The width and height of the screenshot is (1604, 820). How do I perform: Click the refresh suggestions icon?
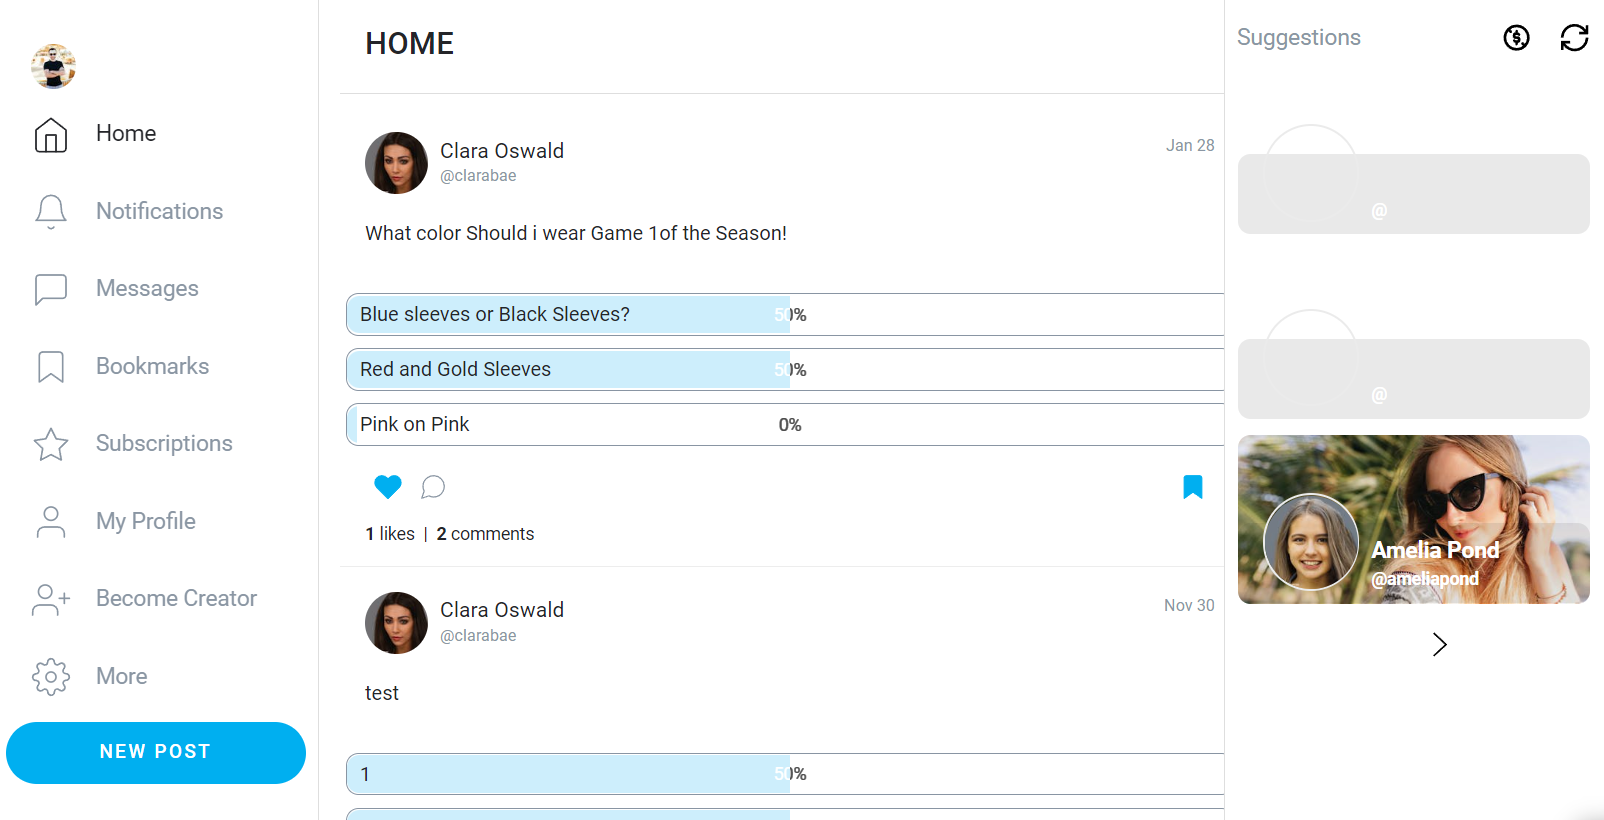(1574, 38)
